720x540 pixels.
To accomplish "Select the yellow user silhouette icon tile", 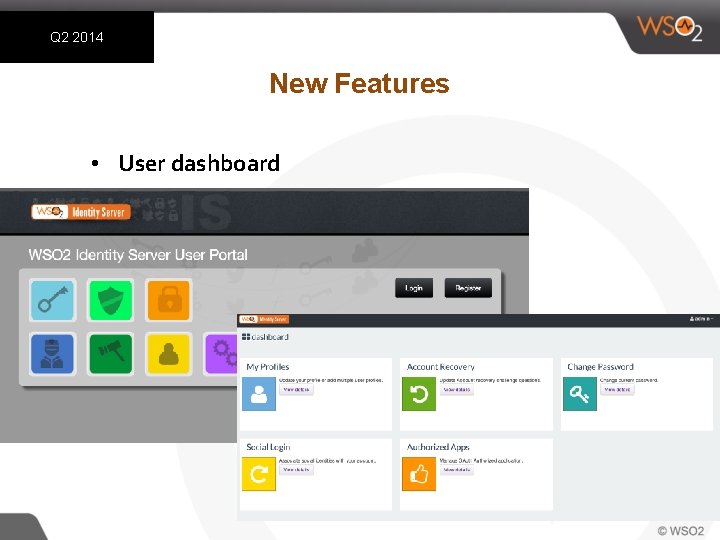I will 169,354.
